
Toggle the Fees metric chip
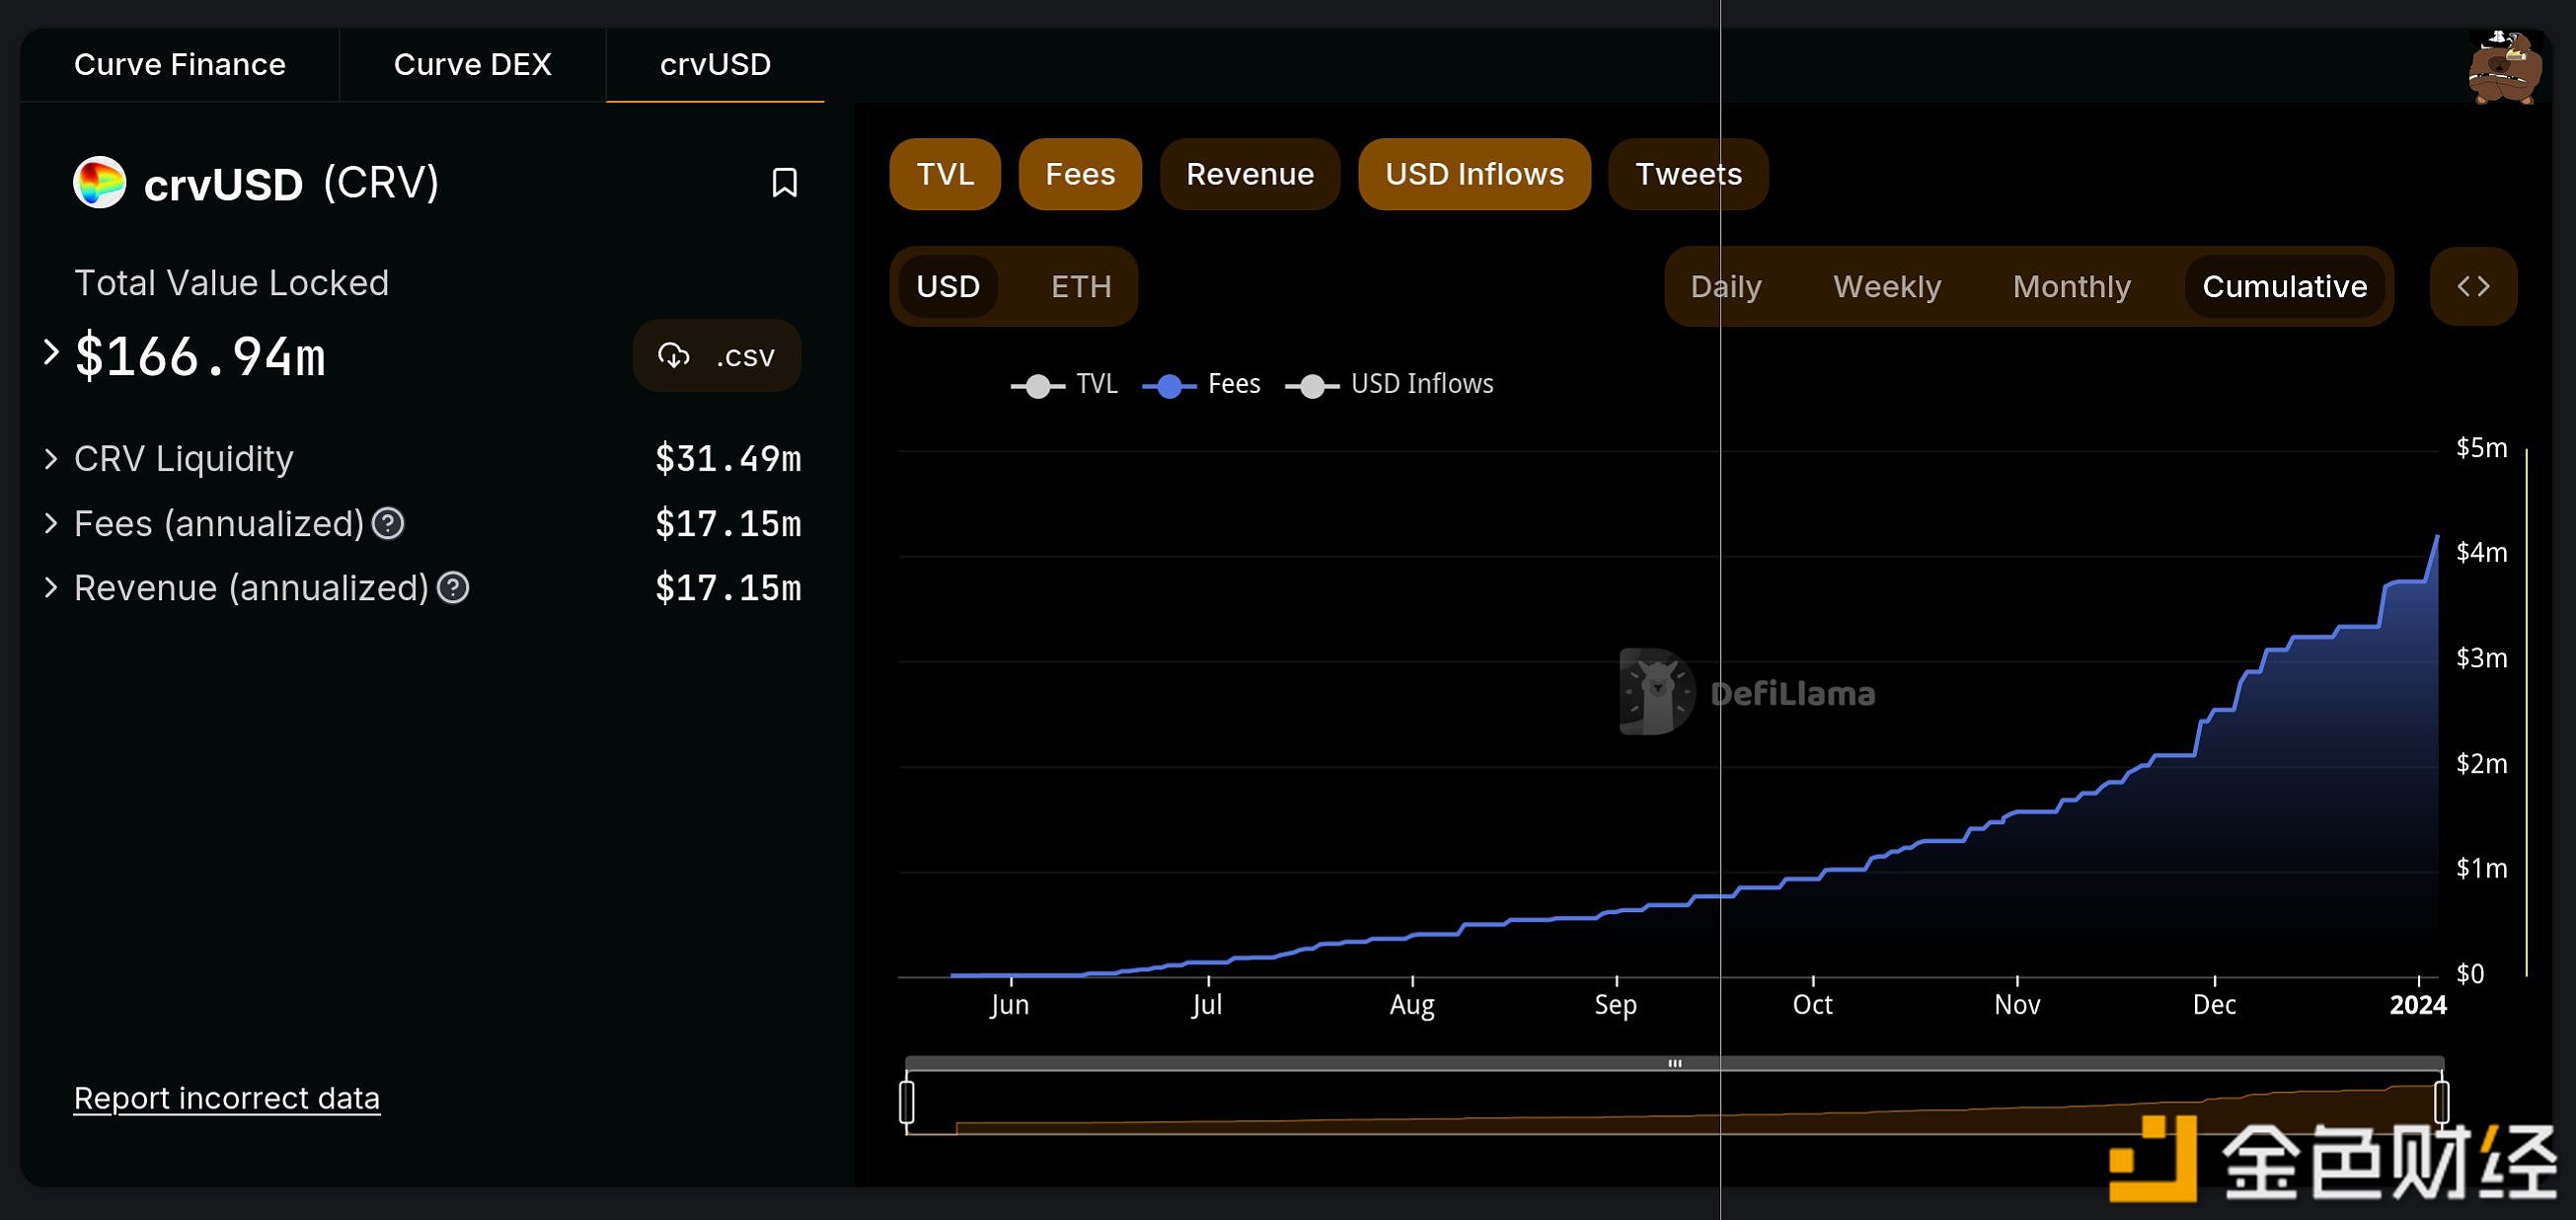click(1079, 174)
